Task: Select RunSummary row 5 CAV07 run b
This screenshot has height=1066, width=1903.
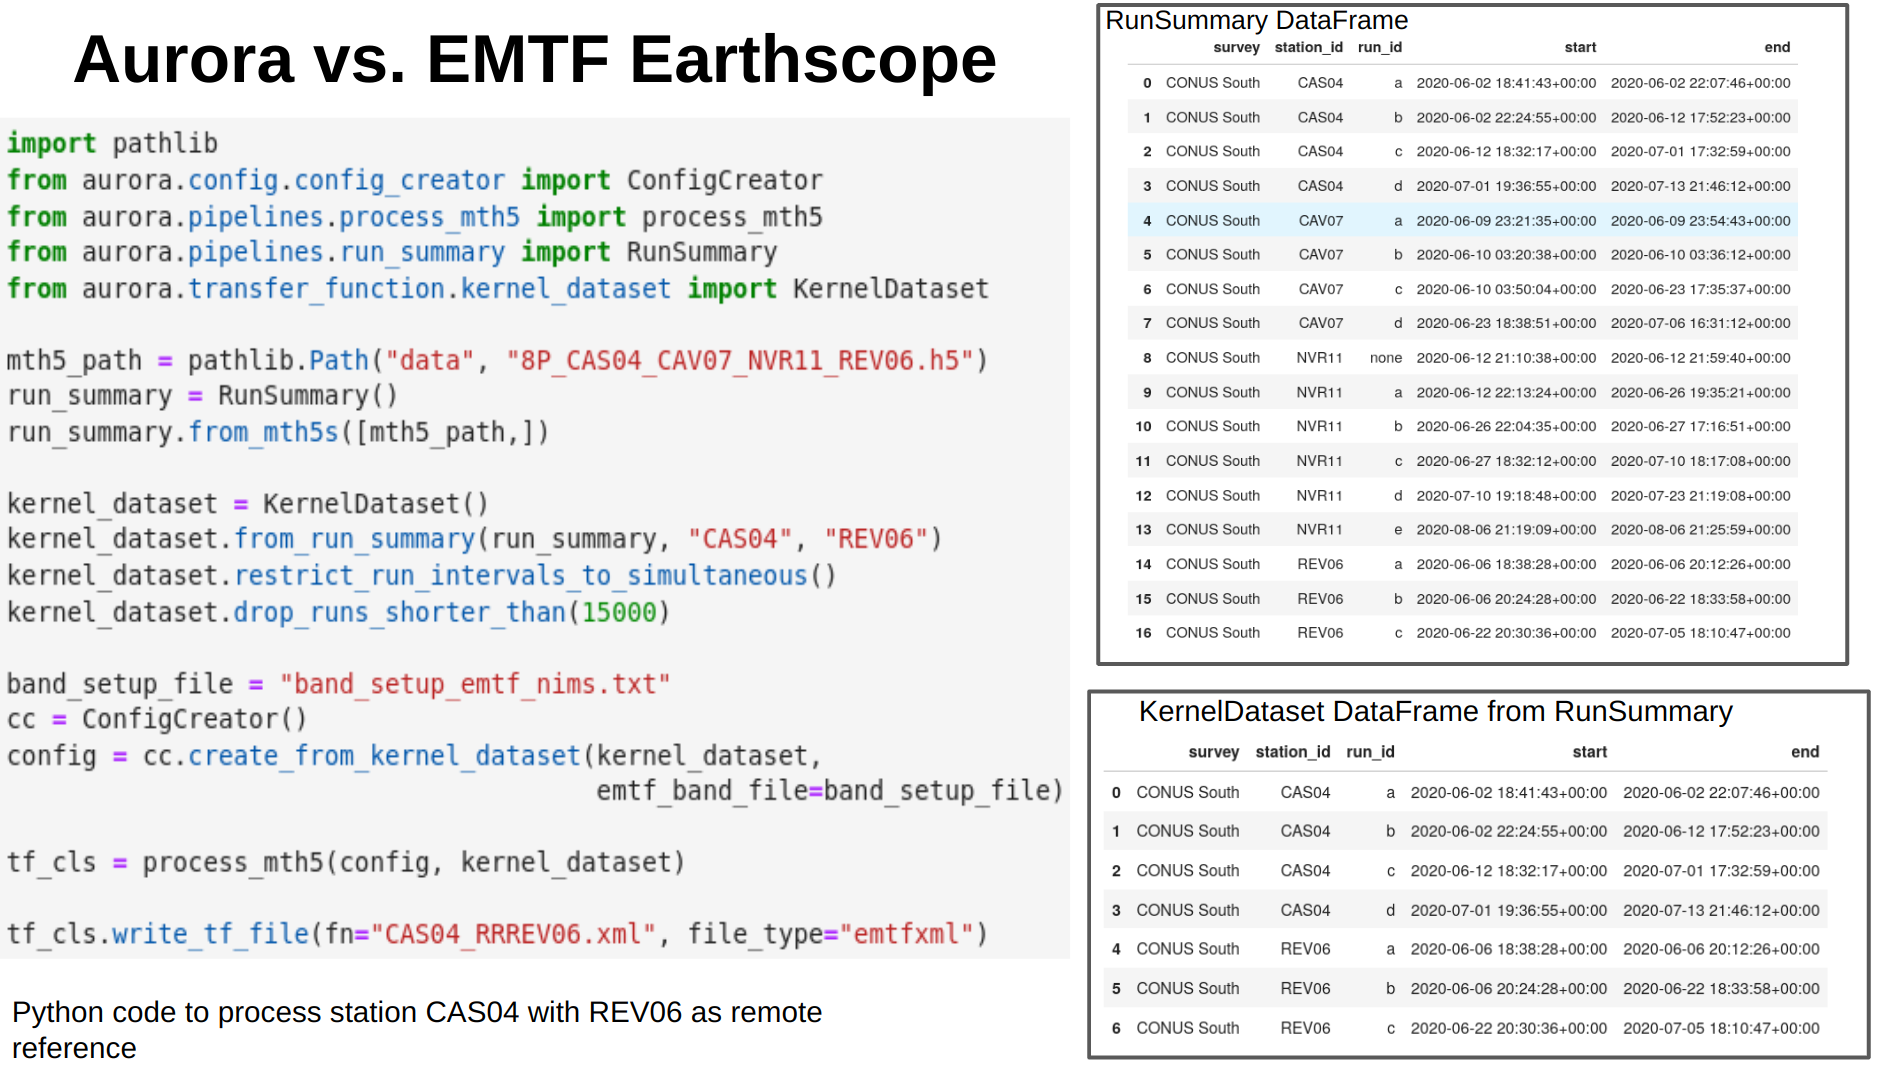Action: 1463,255
